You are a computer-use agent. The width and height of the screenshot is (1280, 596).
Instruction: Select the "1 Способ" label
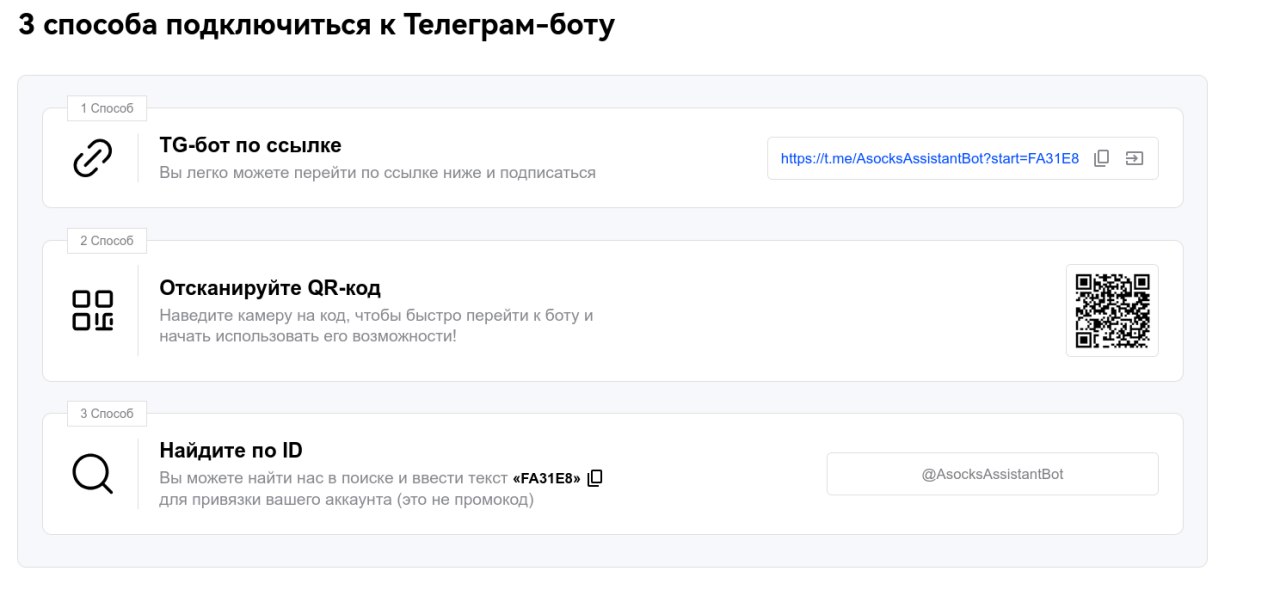coord(107,108)
